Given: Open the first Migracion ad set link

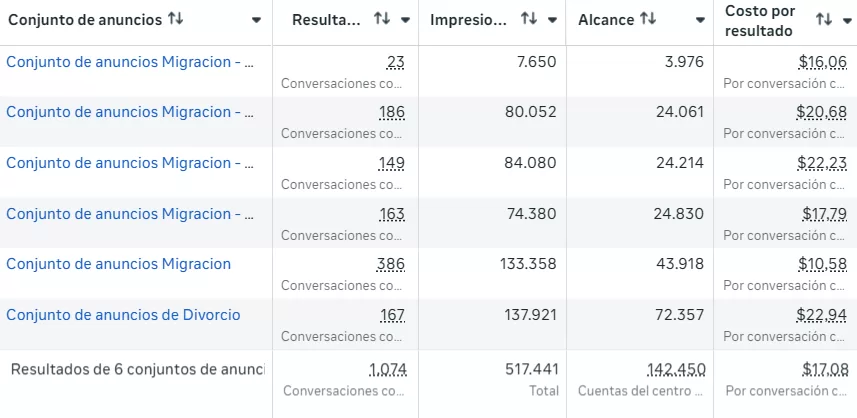Looking at the screenshot, I should [x=130, y=62].
